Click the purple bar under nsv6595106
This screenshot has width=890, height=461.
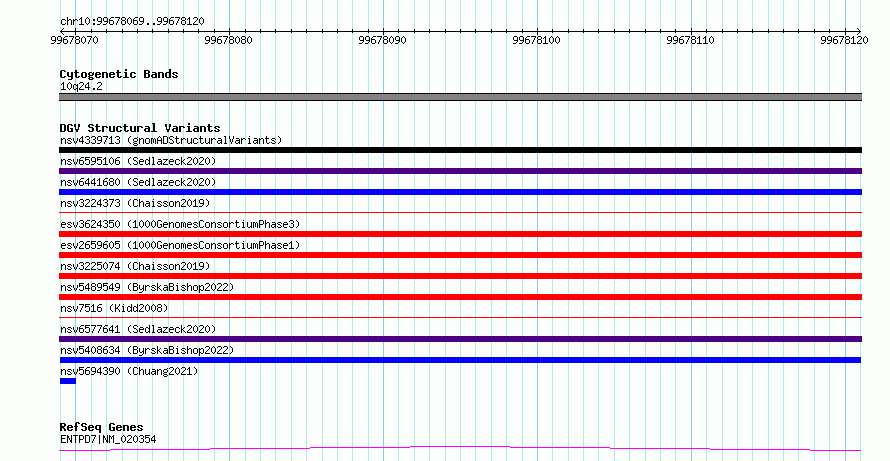coord(460,171)
